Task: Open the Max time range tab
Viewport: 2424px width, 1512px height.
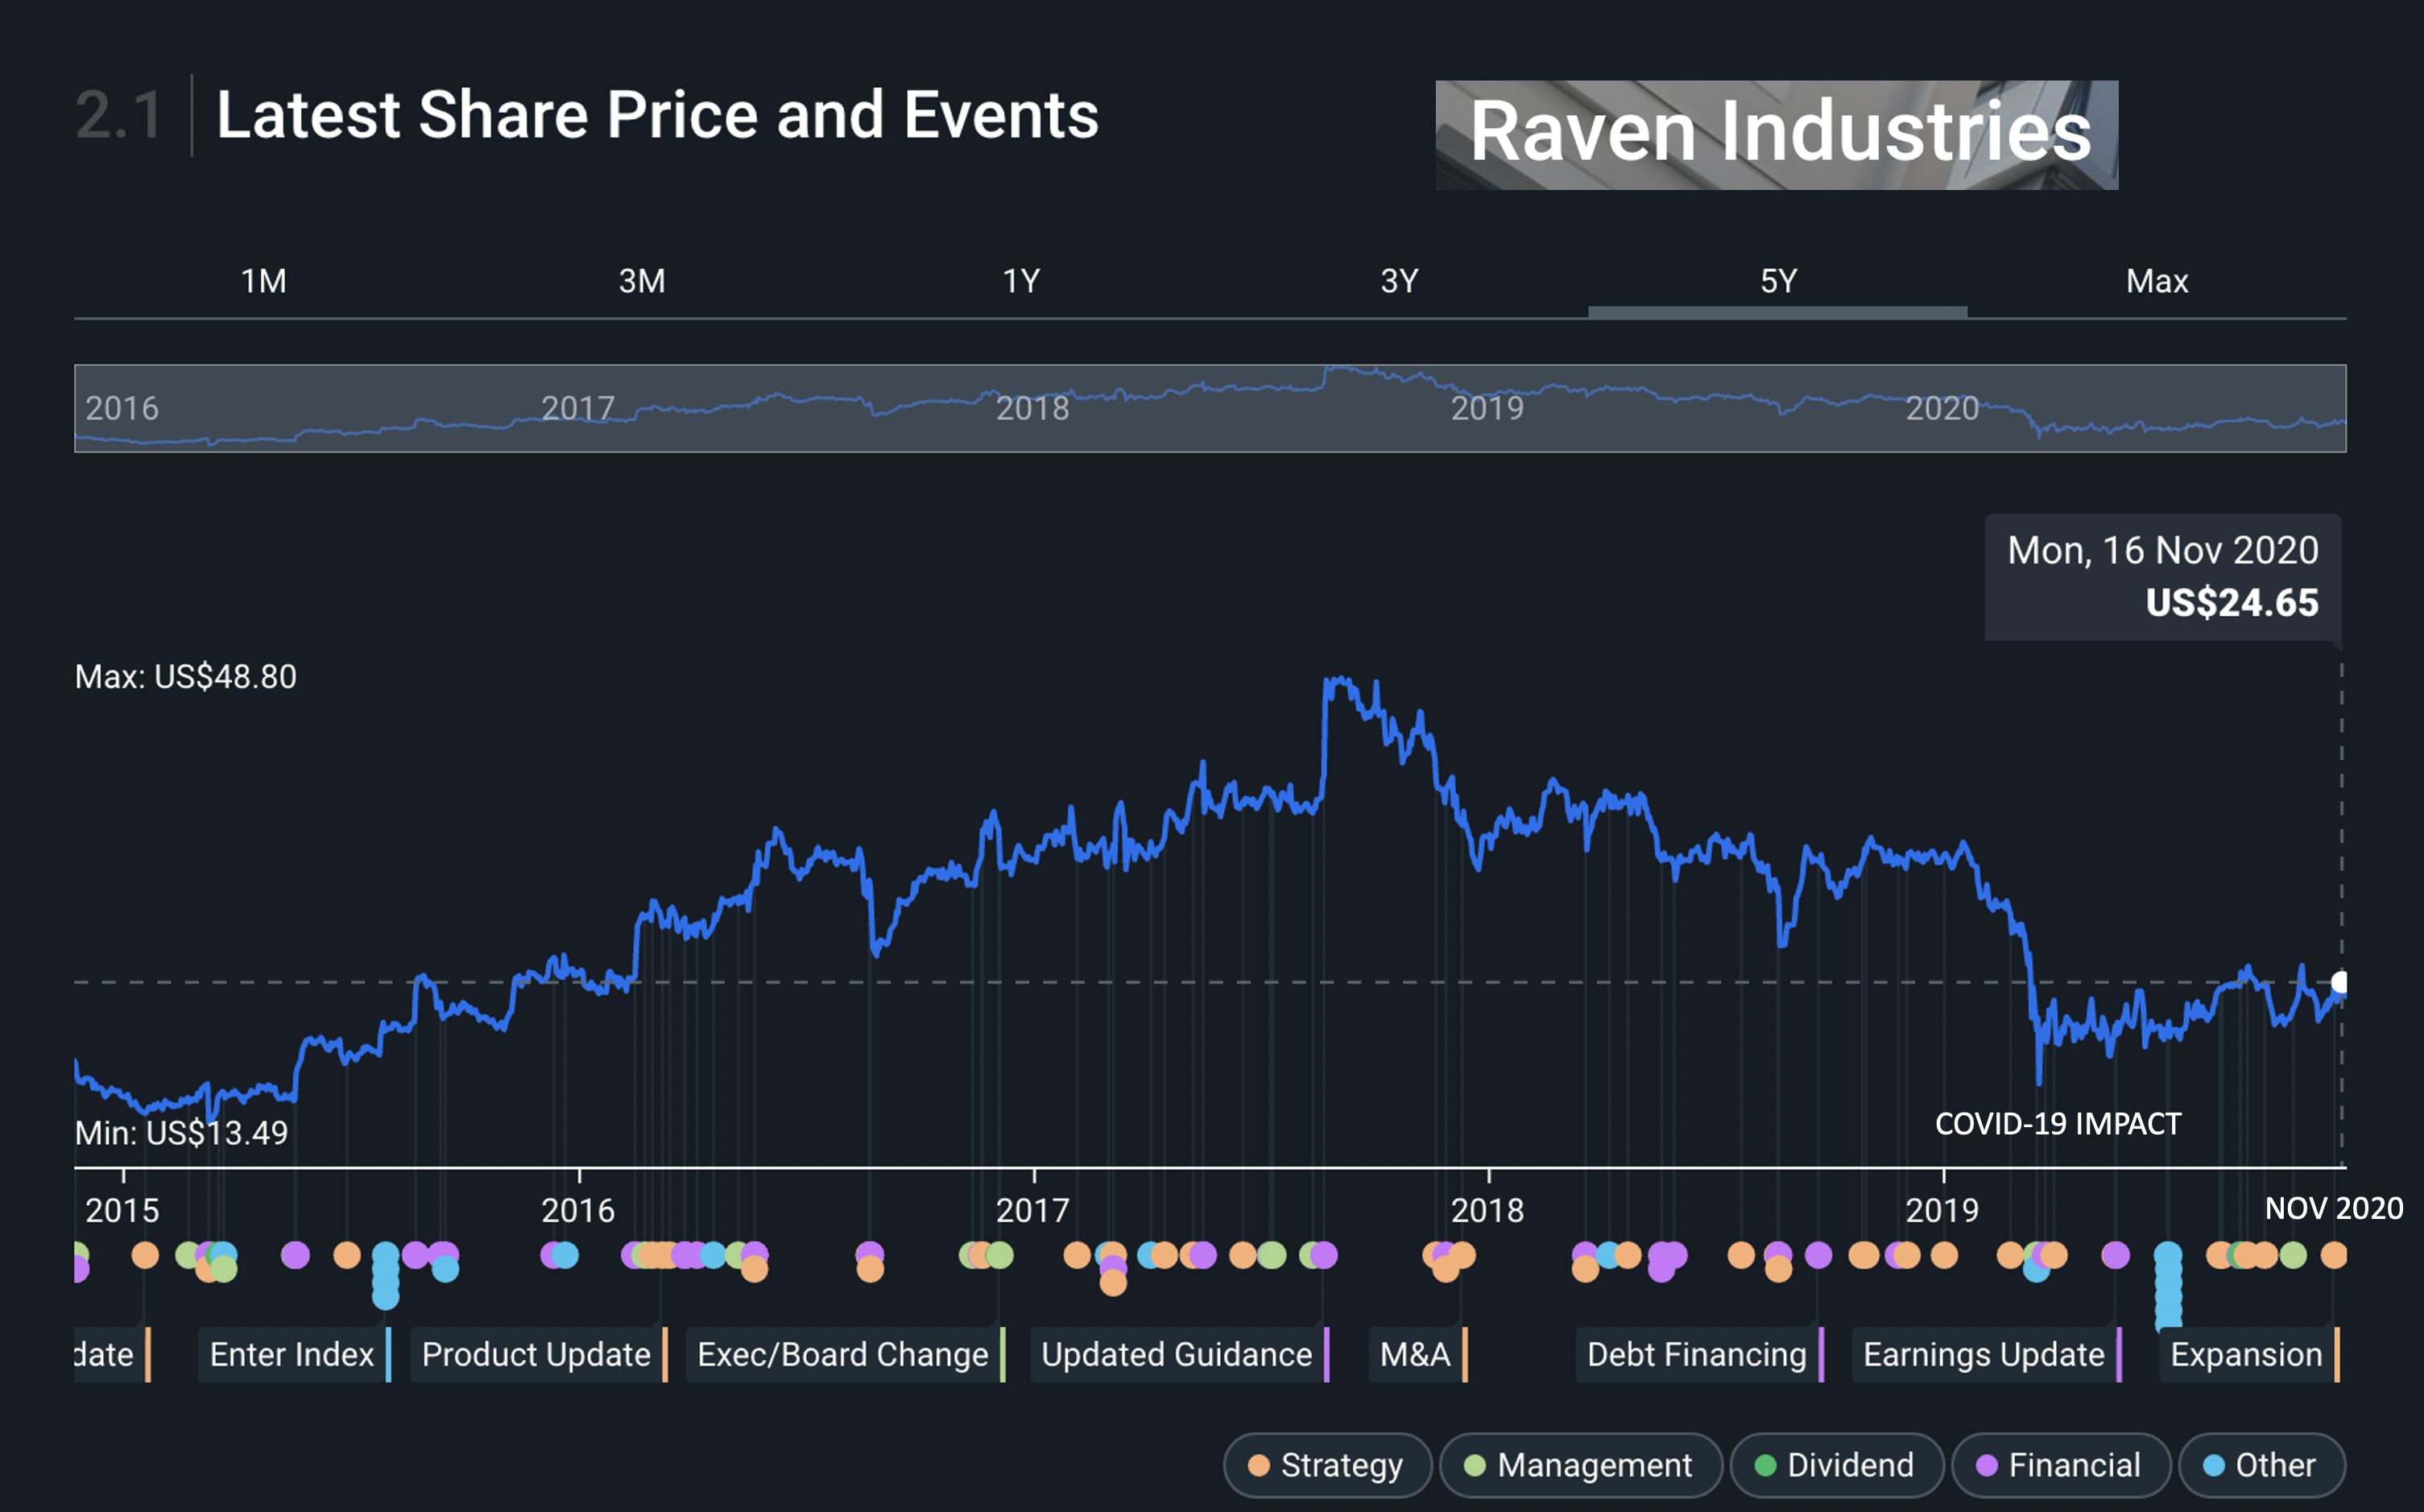Action: [x=2156, y=281]
